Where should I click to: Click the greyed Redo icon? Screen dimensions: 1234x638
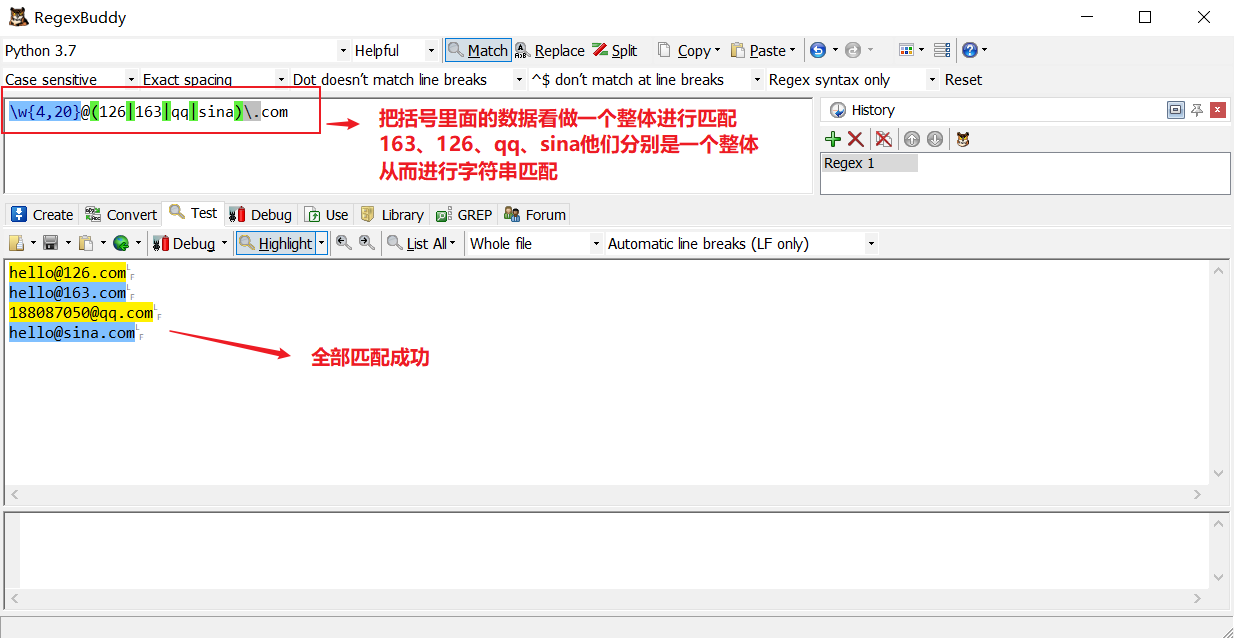(x=853, y=50)
